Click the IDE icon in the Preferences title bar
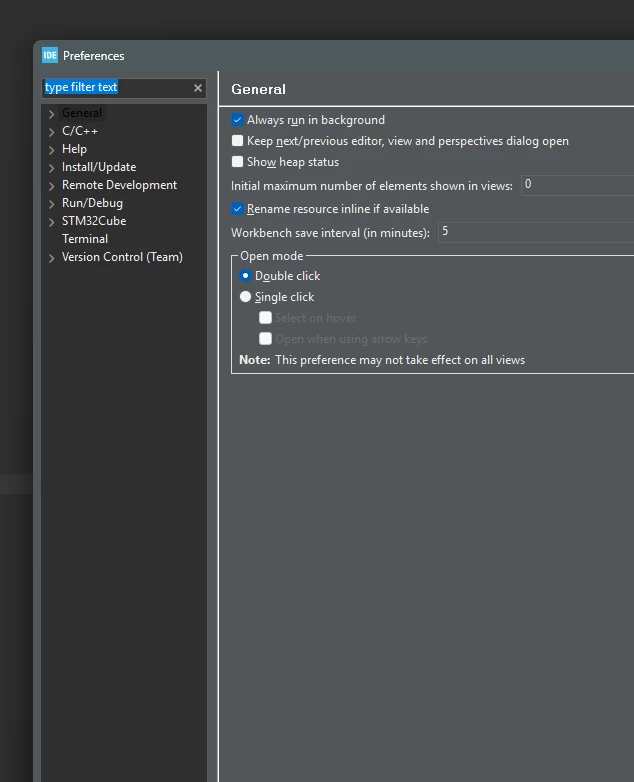 pos(50,55)
